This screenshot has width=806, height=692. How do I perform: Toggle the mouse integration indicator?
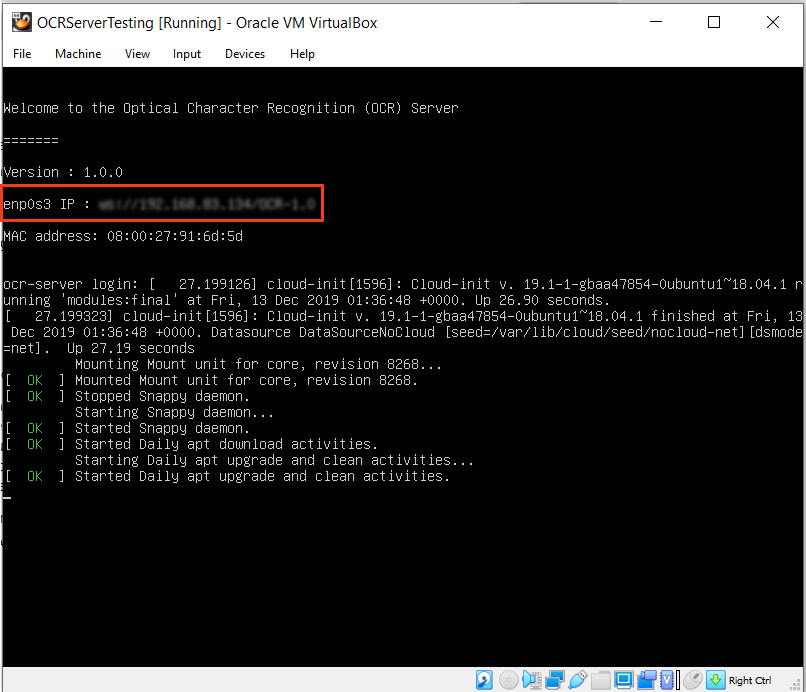tap(692, 680)
